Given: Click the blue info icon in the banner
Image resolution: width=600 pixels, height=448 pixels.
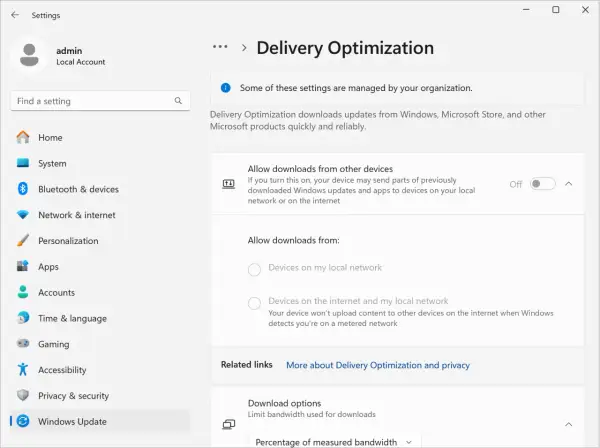Looking at the screenshot, I should [226, 88].
